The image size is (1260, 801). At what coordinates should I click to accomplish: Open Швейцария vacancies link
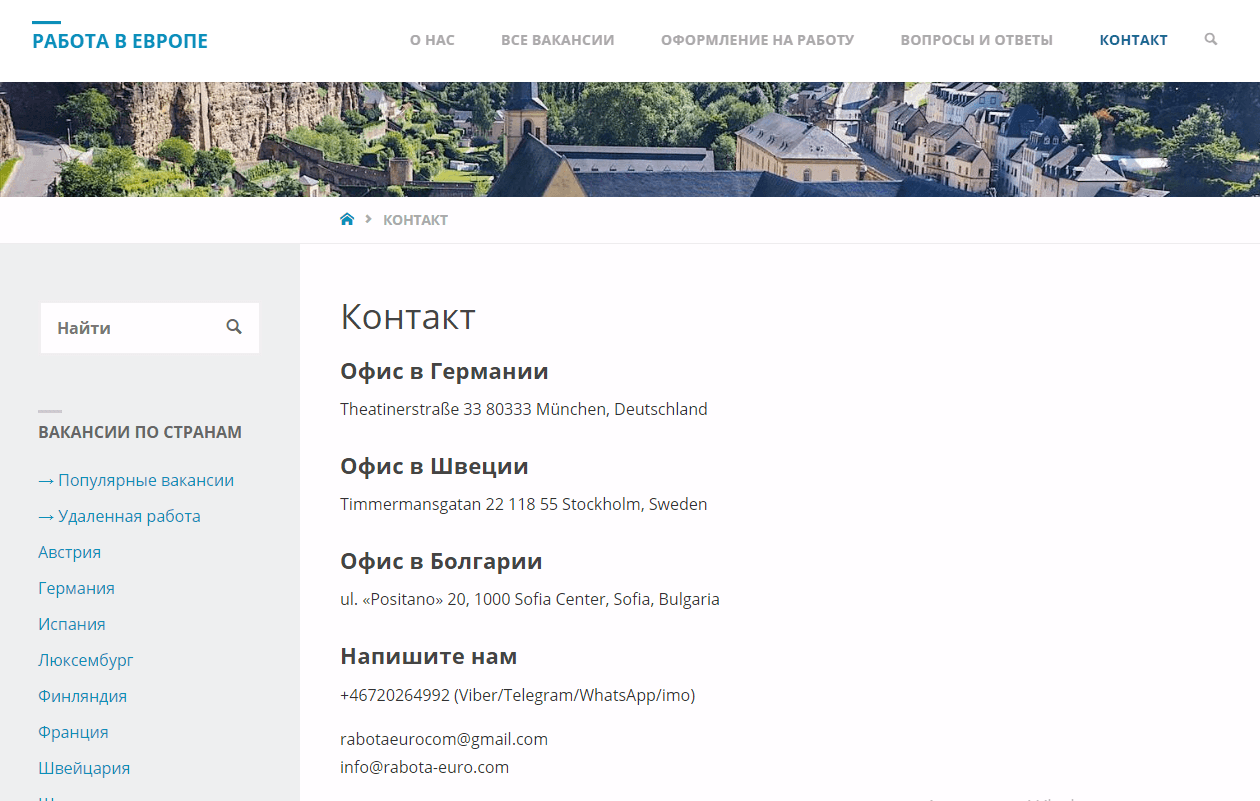(84, 768)
